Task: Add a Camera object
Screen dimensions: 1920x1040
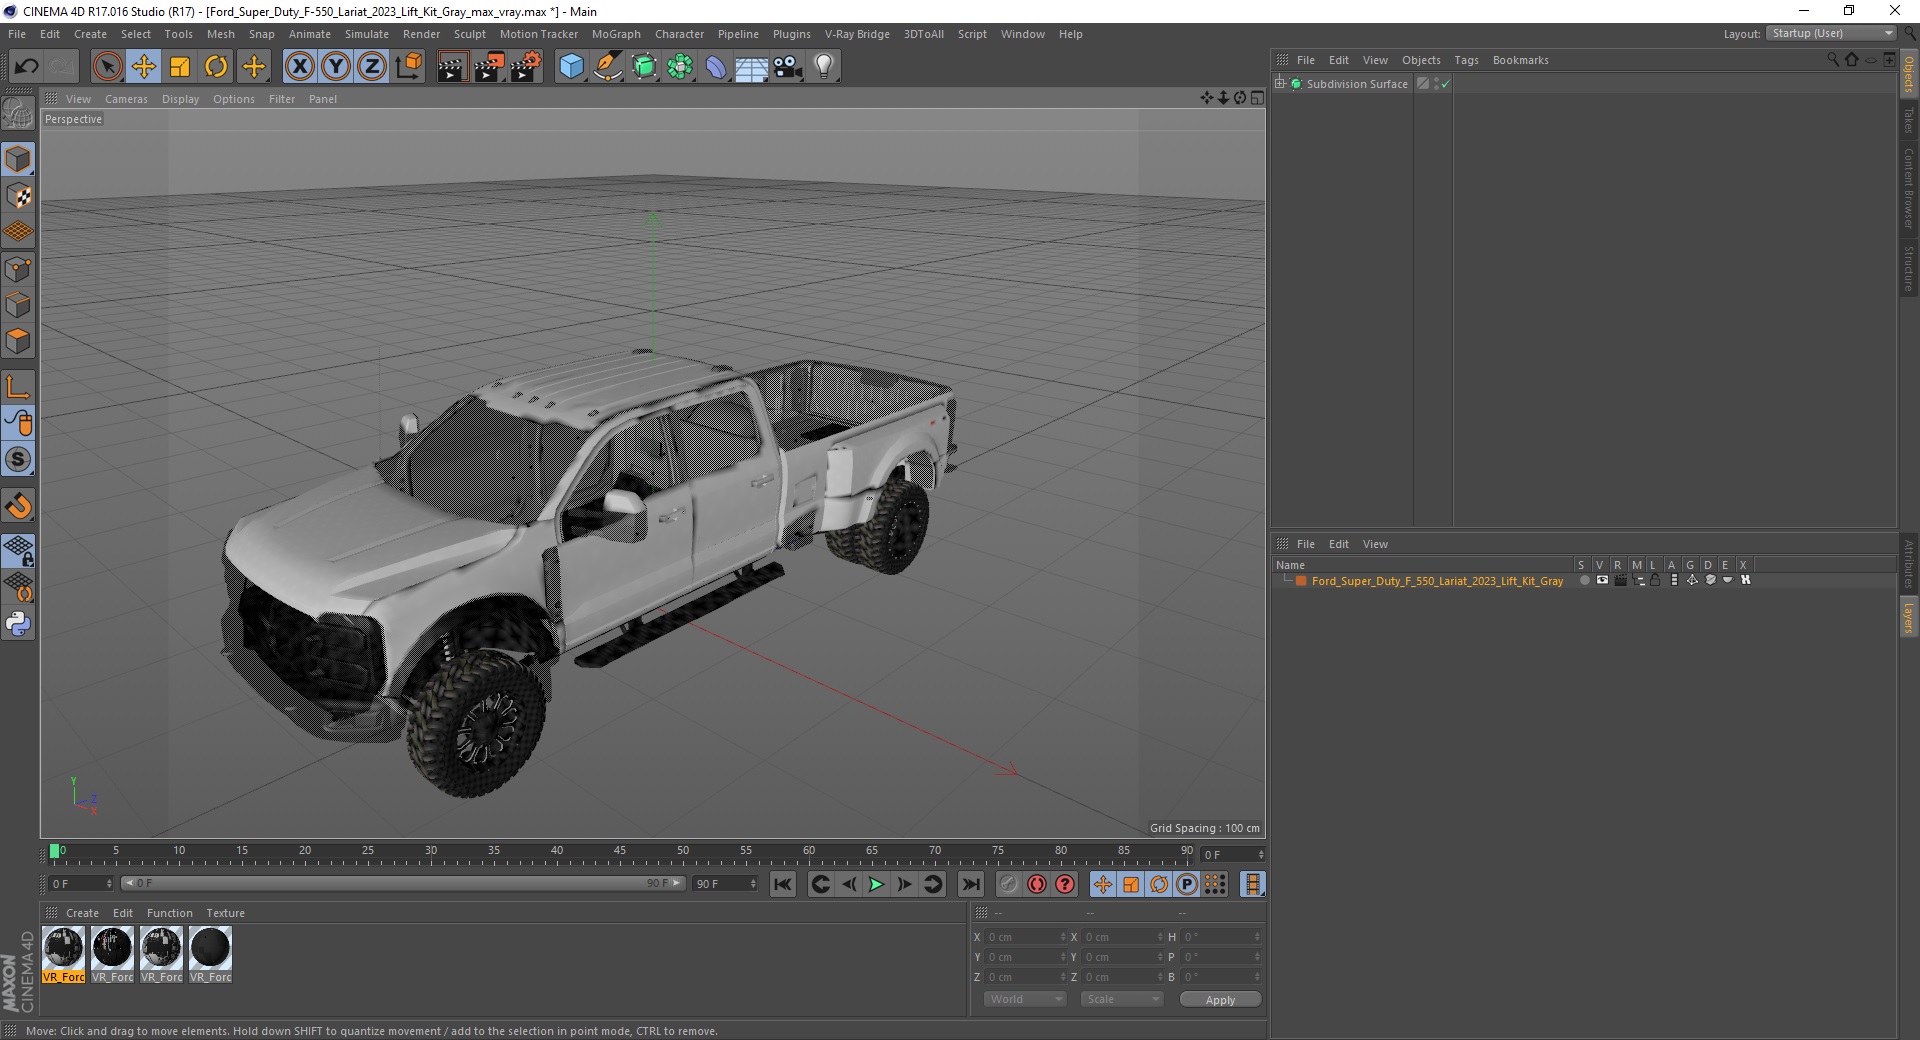Action: (x=788, y=67)
